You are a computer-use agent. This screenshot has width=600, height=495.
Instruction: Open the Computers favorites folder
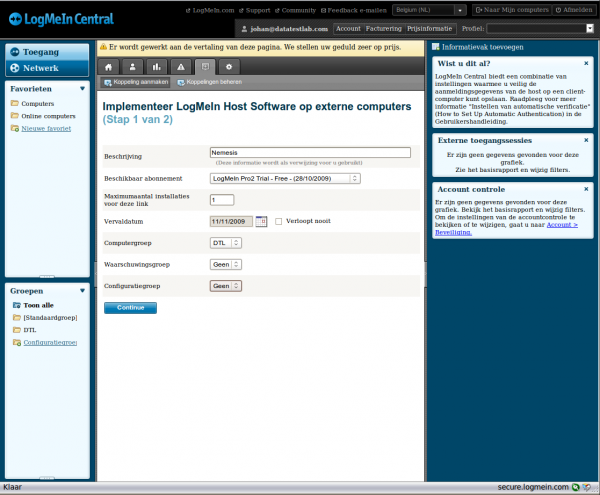[x=33, y=103]
